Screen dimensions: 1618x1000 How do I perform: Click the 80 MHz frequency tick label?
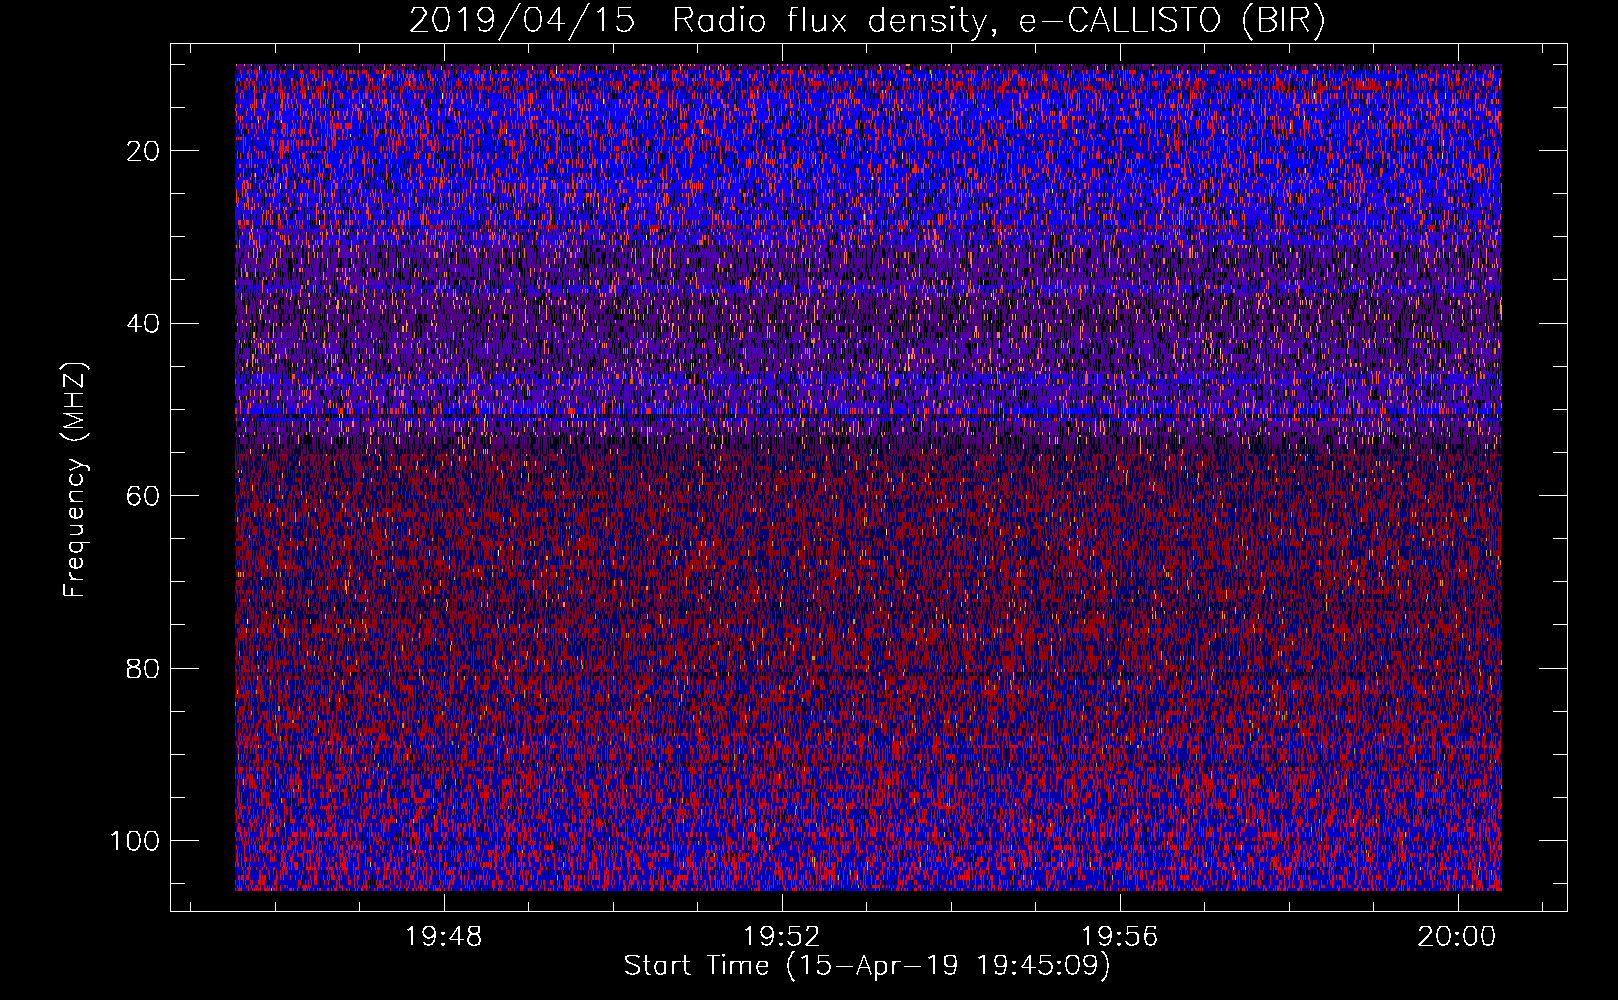pos(144,668)
